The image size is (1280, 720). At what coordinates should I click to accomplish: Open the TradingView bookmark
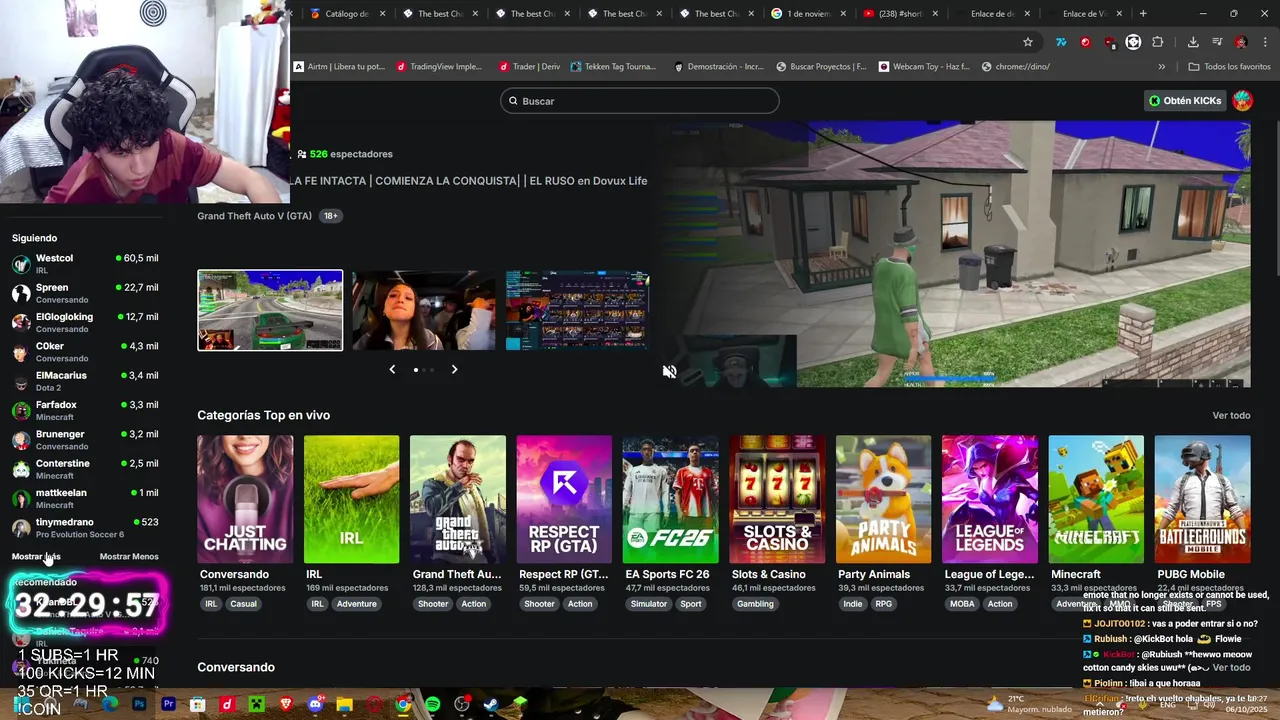(x=439, y=67)
